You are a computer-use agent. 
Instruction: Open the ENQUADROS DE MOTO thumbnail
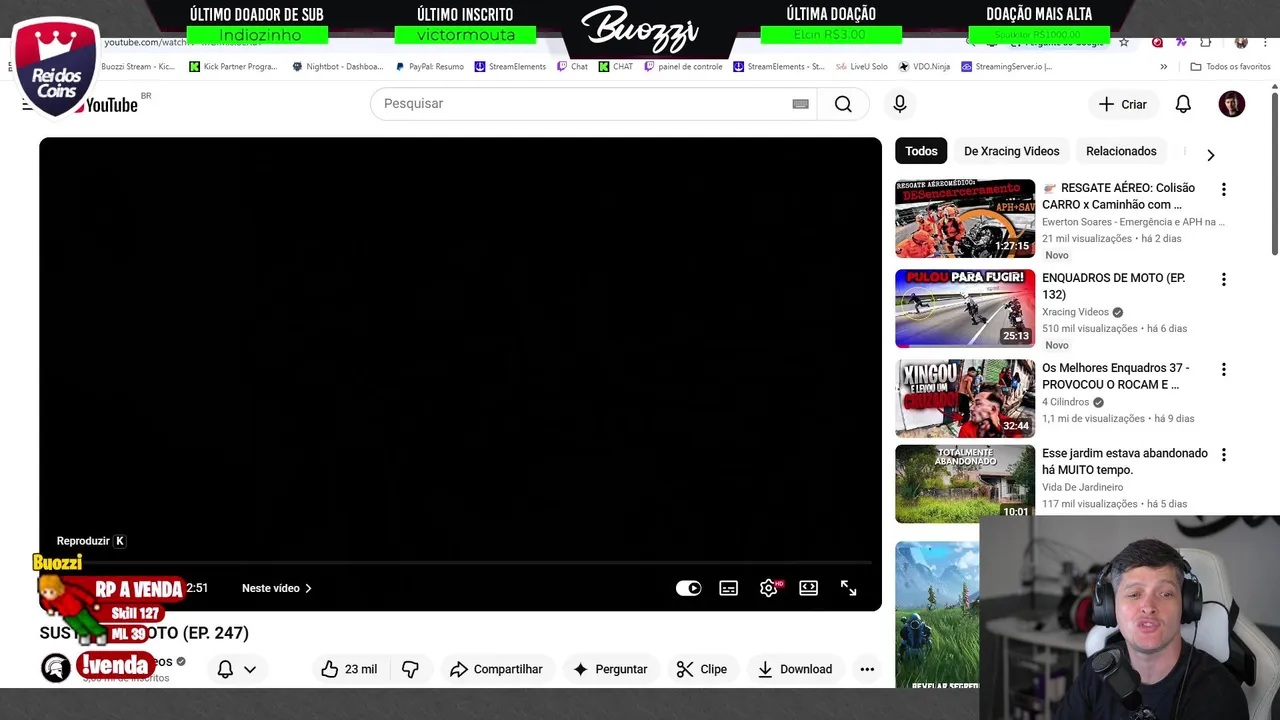tap(965, 308)
